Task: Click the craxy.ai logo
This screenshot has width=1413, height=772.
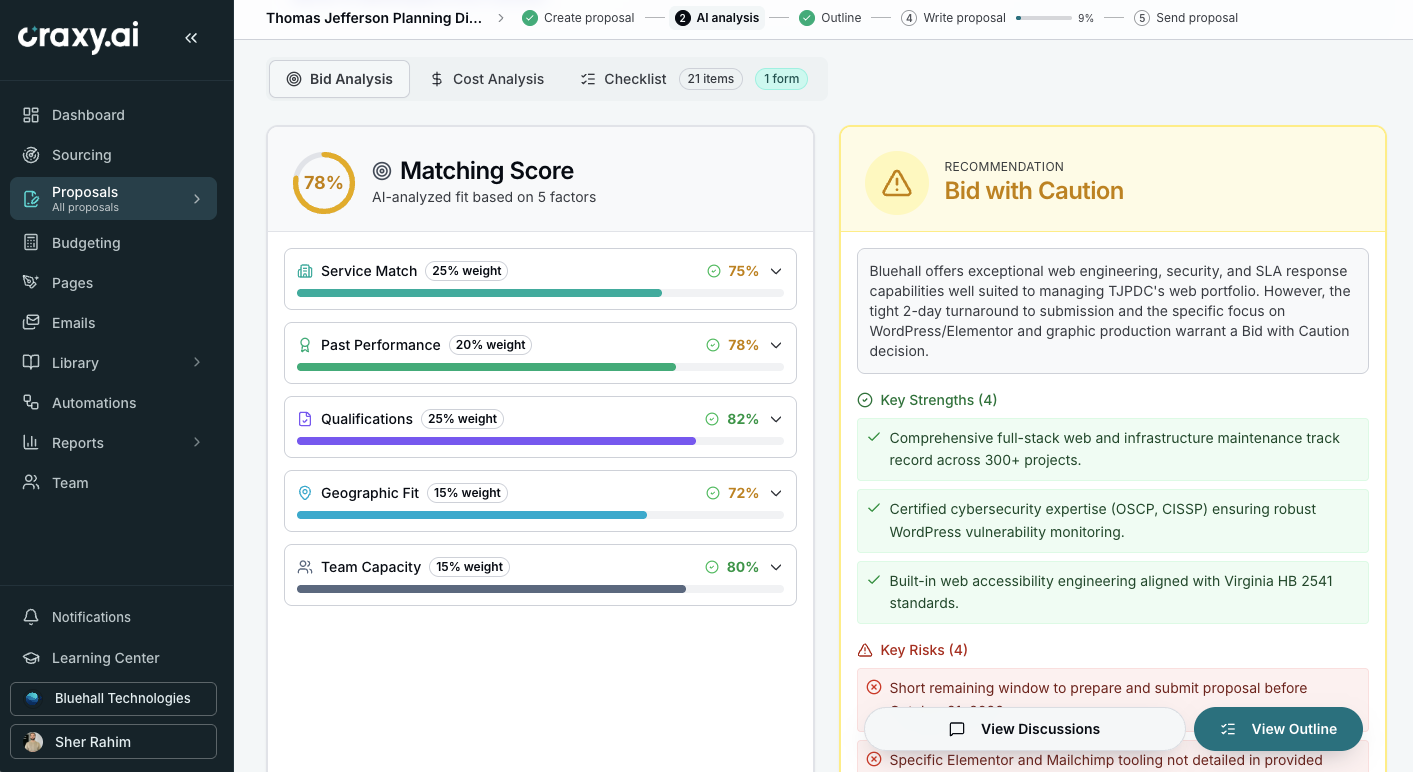Action: point(78,37)
